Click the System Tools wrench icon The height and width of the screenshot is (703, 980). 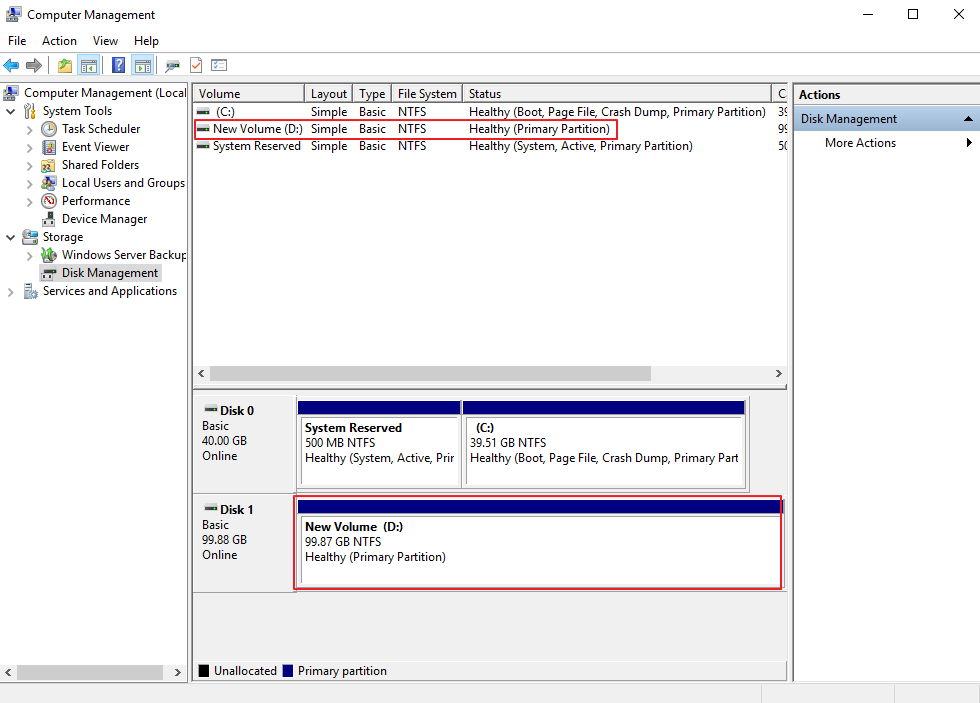[x=29, y=111]
